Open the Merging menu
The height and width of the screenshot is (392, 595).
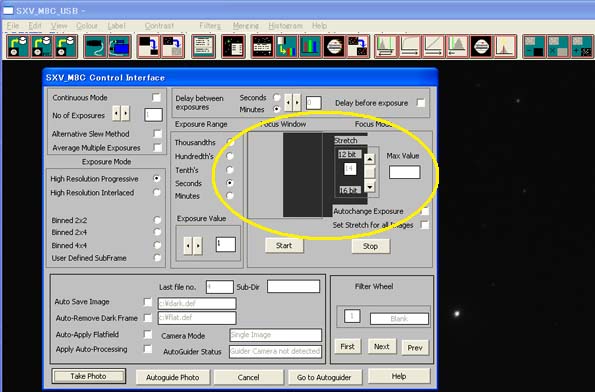(246, 26)
